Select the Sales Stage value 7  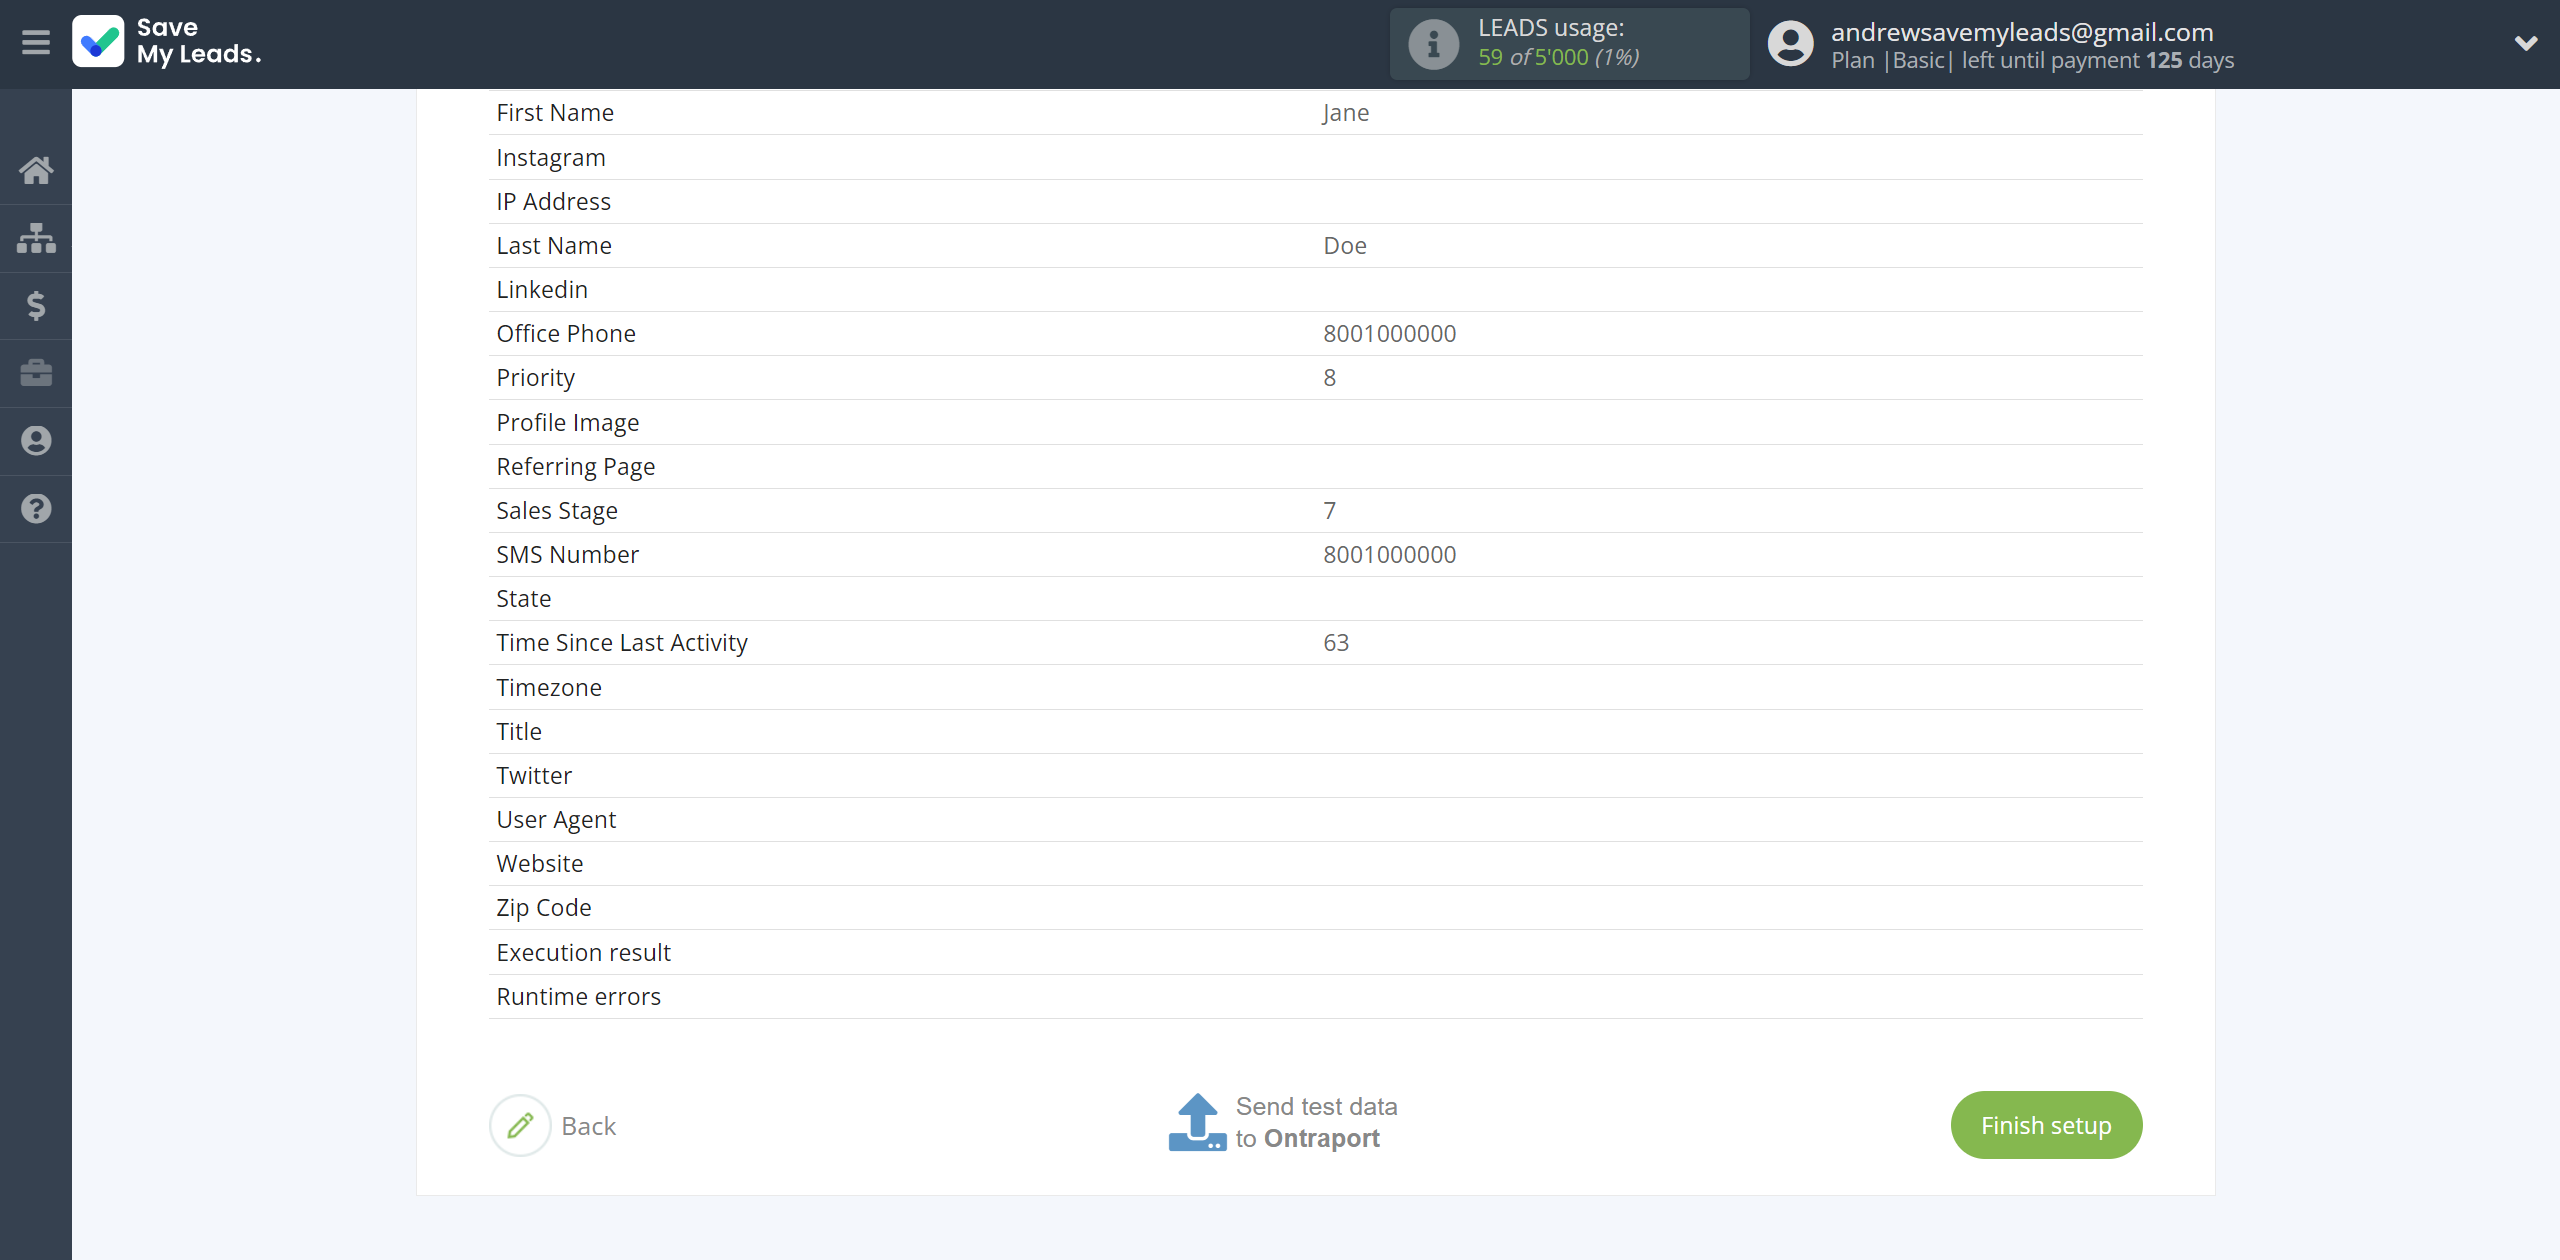click(1330, 511)
